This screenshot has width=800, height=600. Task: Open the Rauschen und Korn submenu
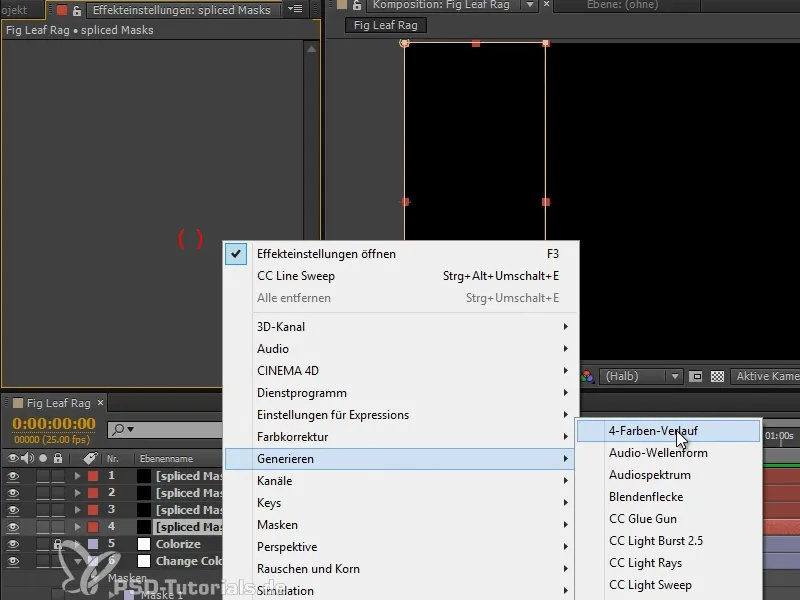click(x=402, y=568)
